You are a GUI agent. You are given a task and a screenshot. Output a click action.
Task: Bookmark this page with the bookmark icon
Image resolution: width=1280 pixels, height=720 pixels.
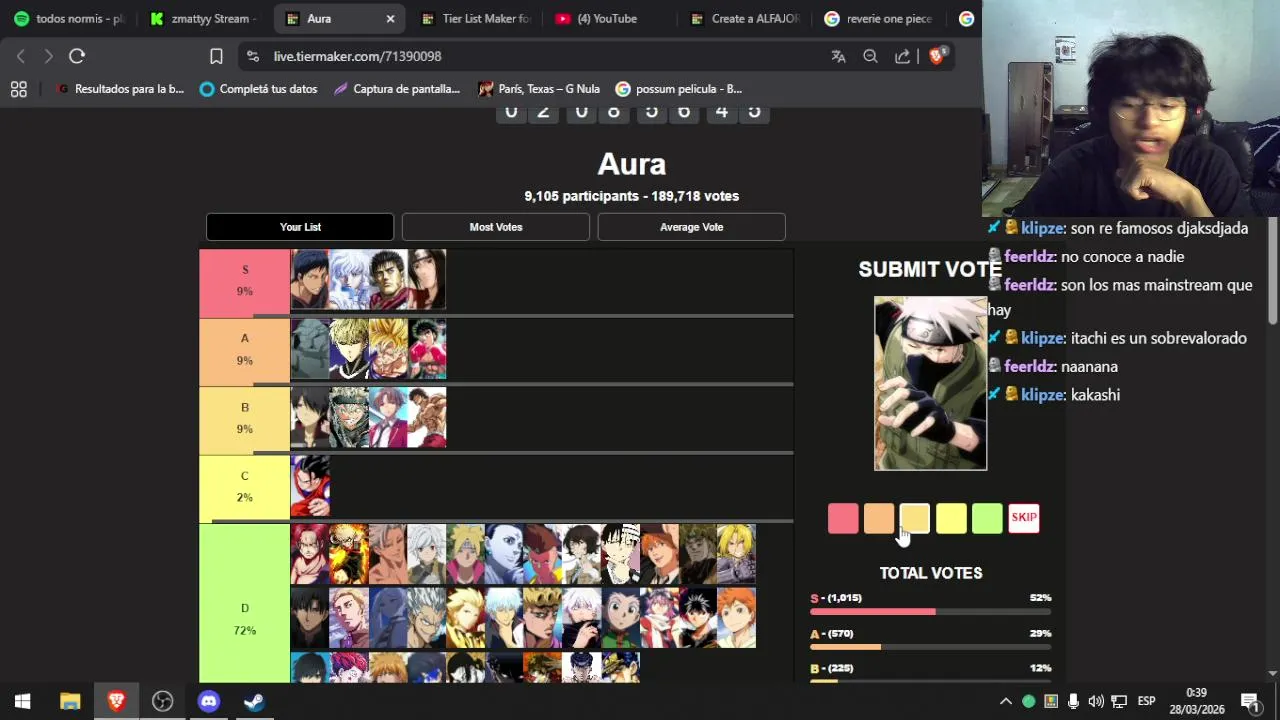[x=216, y=56]
